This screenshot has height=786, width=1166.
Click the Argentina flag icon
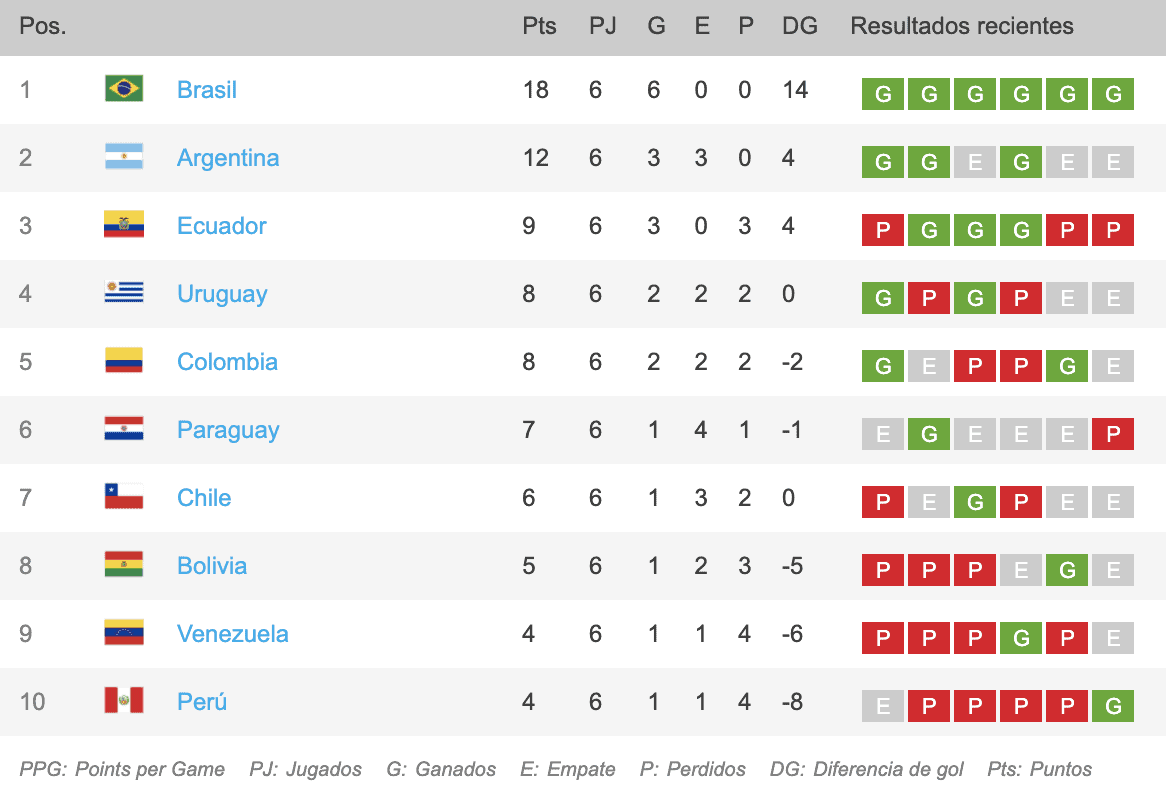pyautogui.click(x=124, y=156)
